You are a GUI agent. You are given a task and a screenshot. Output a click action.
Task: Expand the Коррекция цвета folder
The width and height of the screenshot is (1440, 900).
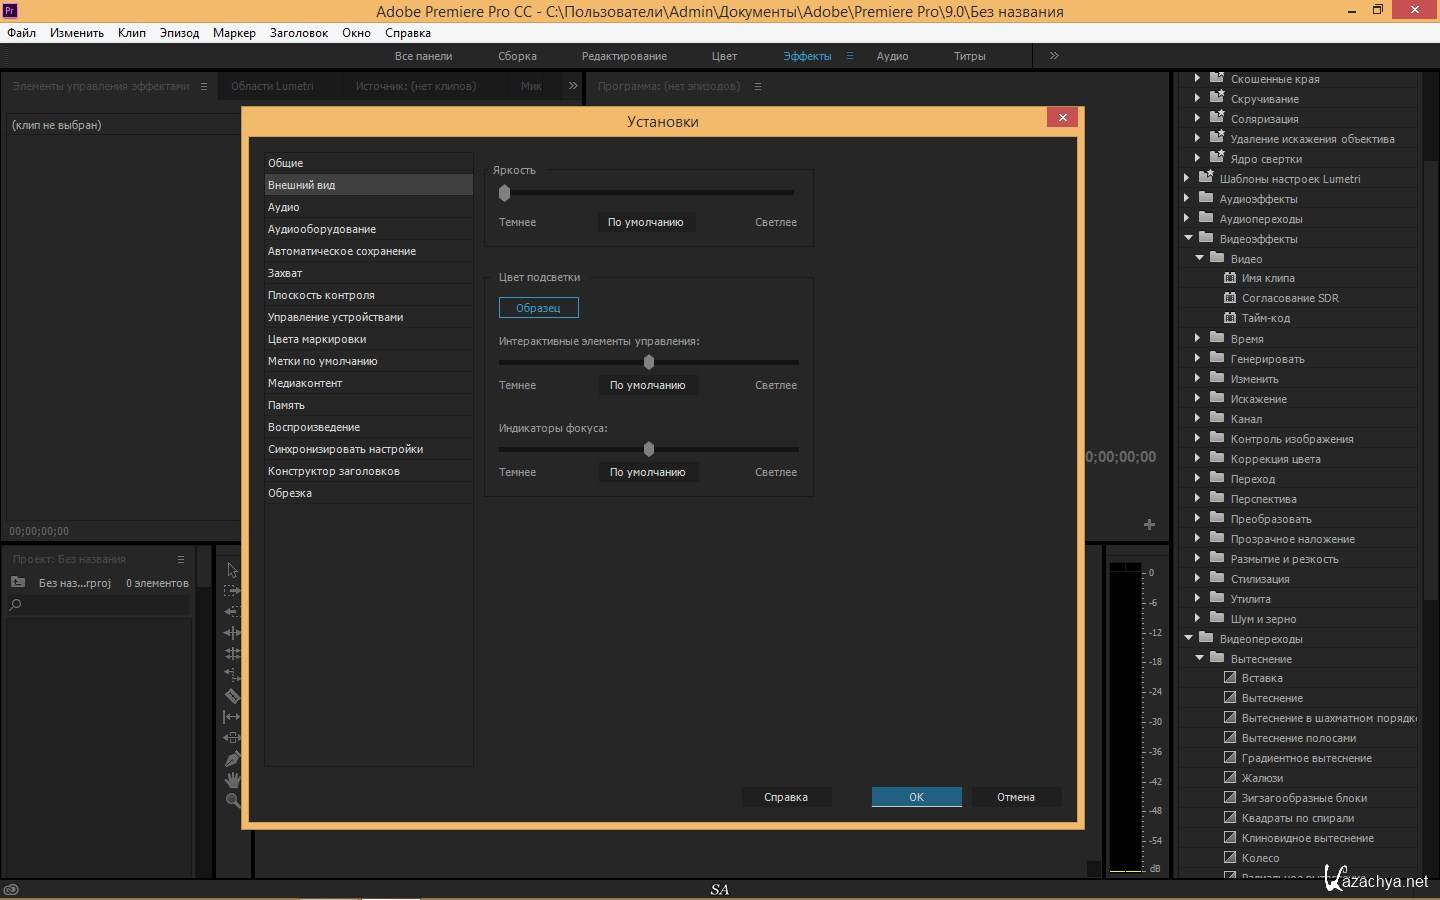tap(1198, 458)
